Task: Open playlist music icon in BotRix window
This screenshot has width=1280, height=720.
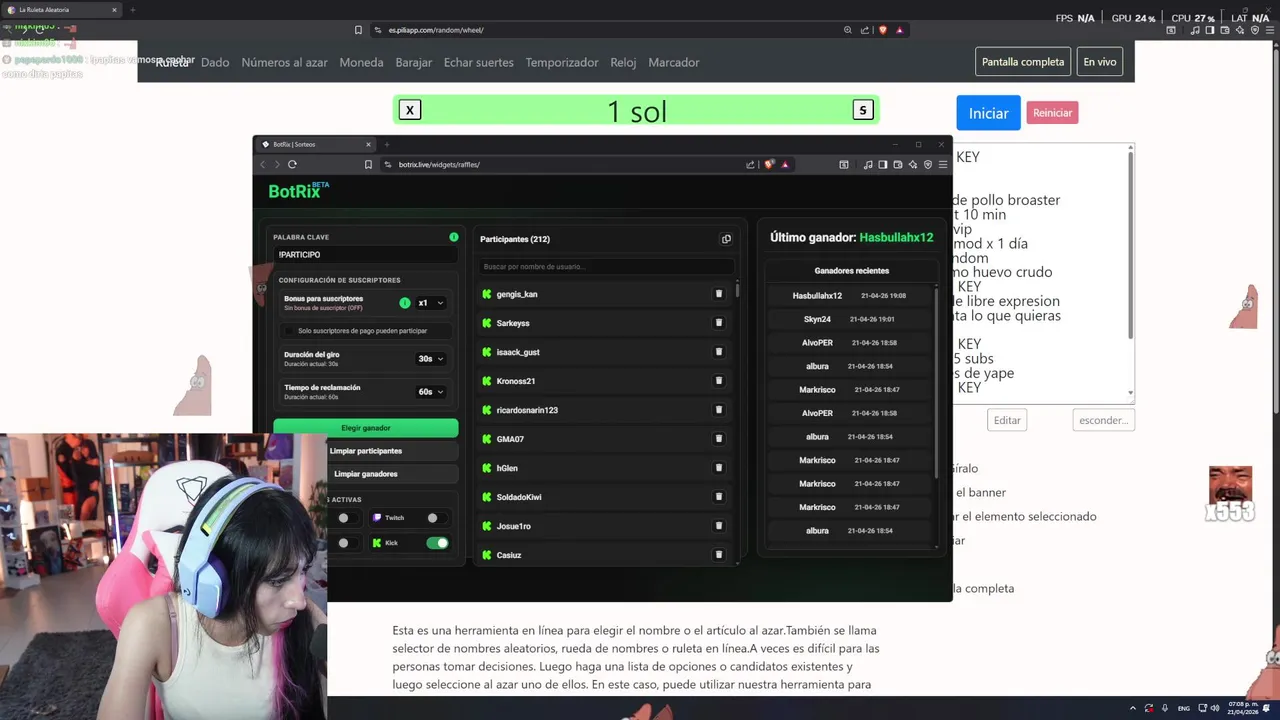Action: 868,164
